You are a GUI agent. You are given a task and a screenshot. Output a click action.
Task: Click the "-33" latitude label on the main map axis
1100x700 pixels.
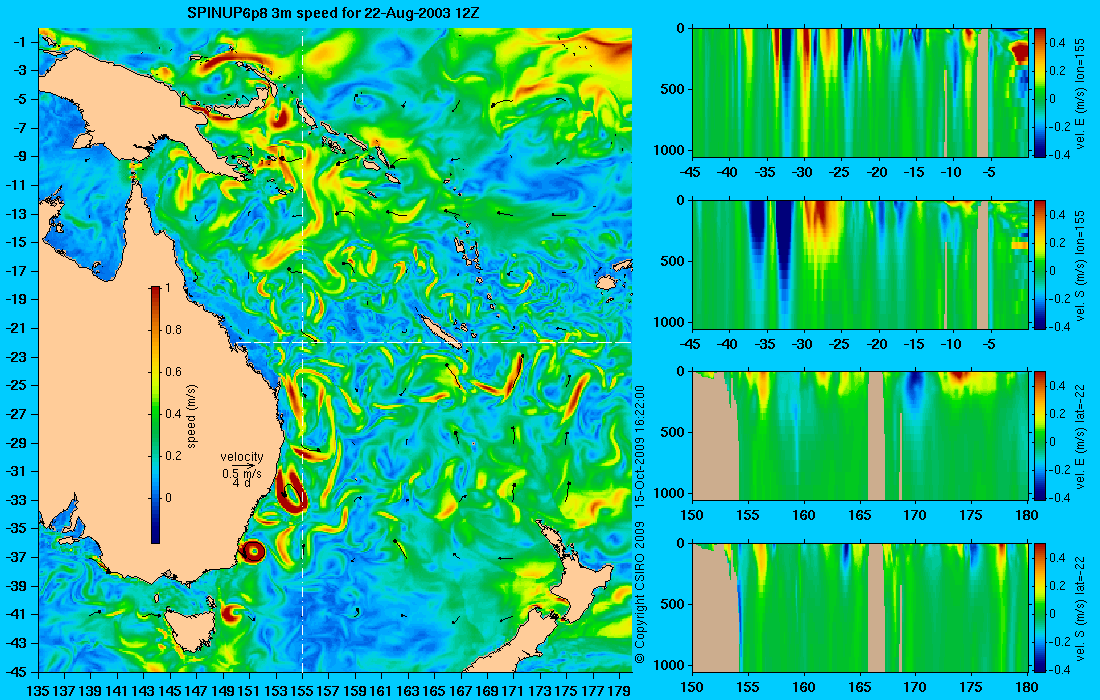(x=15, y=500)
